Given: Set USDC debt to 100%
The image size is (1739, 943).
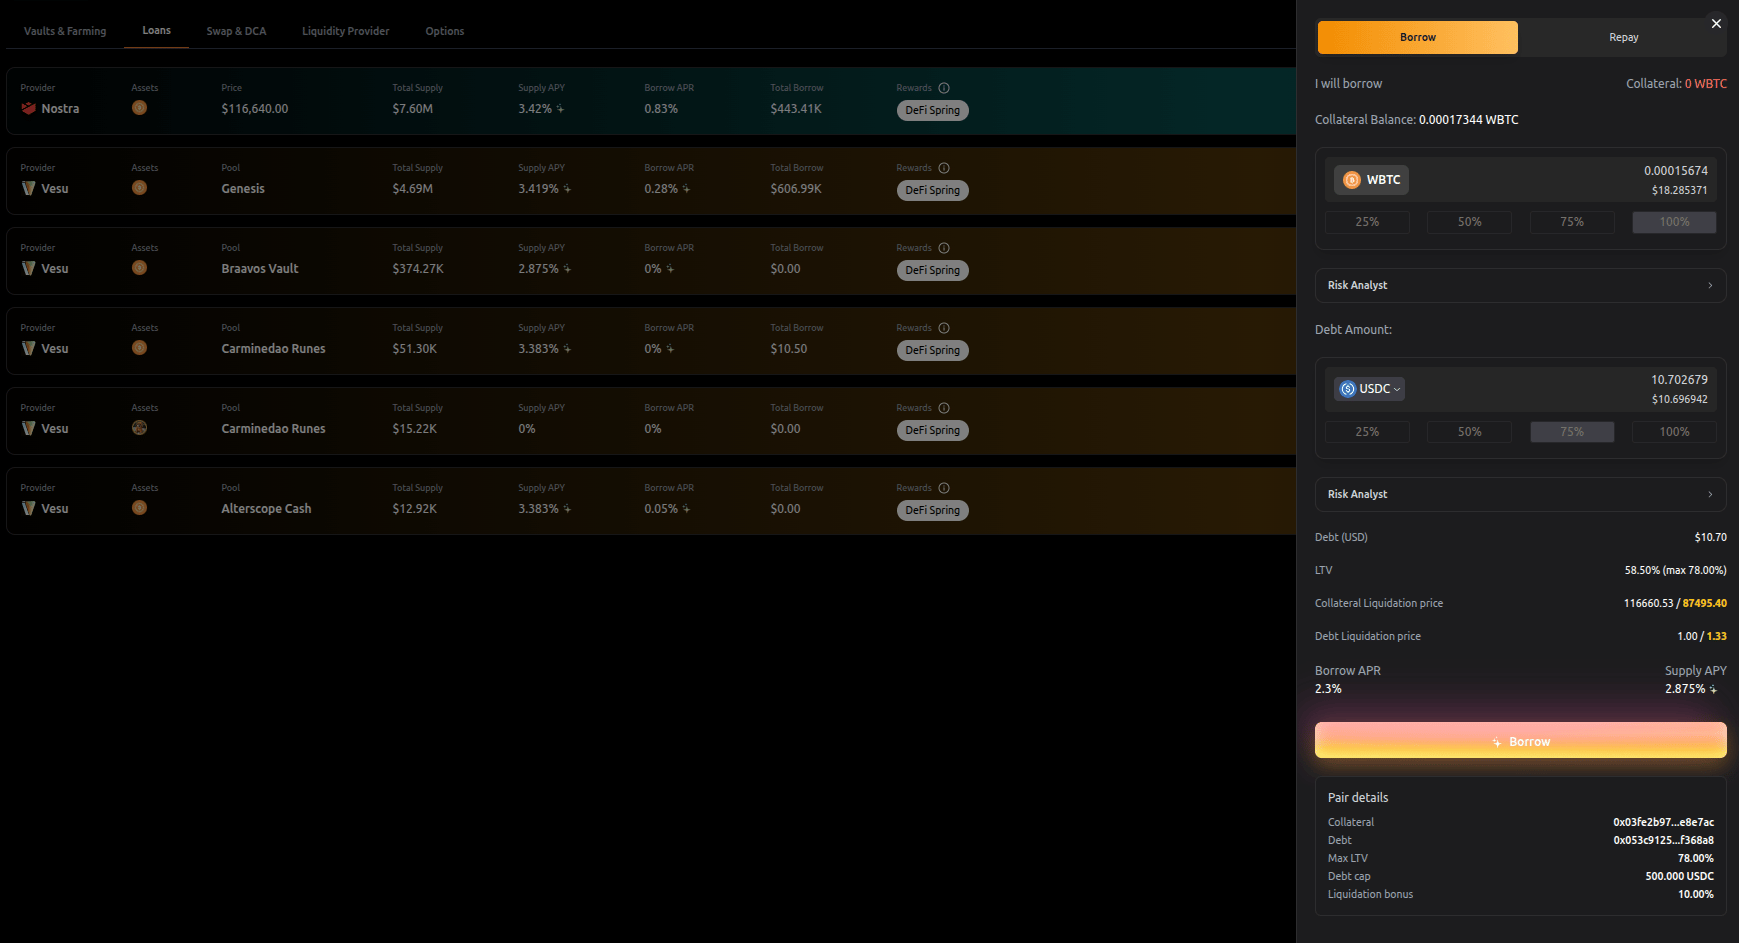Looking at the screenshot, I should pos(1674,432).
